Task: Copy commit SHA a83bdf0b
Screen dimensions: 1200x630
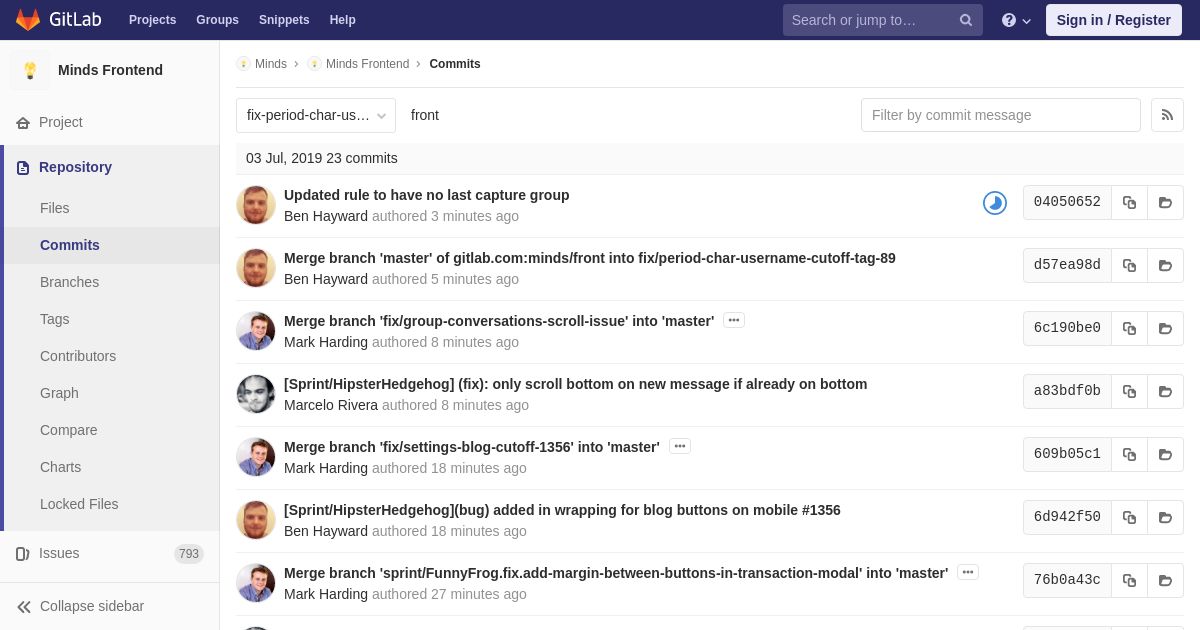Action: point(1129,391)
